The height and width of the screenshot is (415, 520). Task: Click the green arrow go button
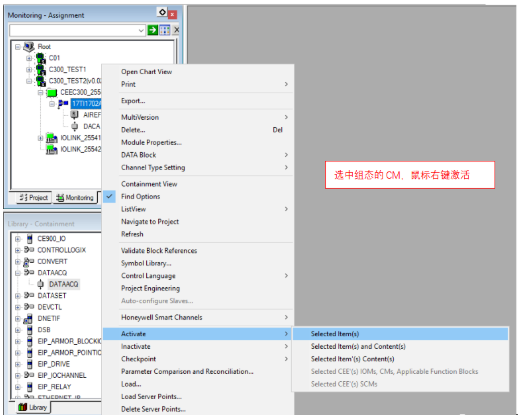click(x=153, y=30)
